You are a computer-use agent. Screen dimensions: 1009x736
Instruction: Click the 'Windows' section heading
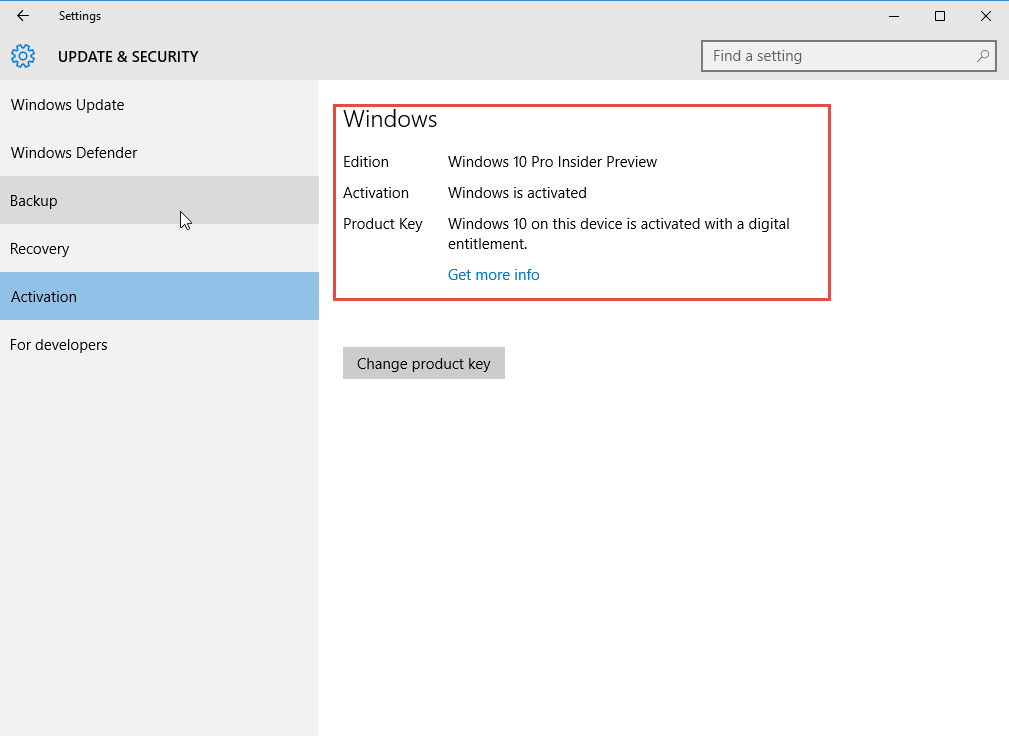pyautogui.click(x=390, y=120)
